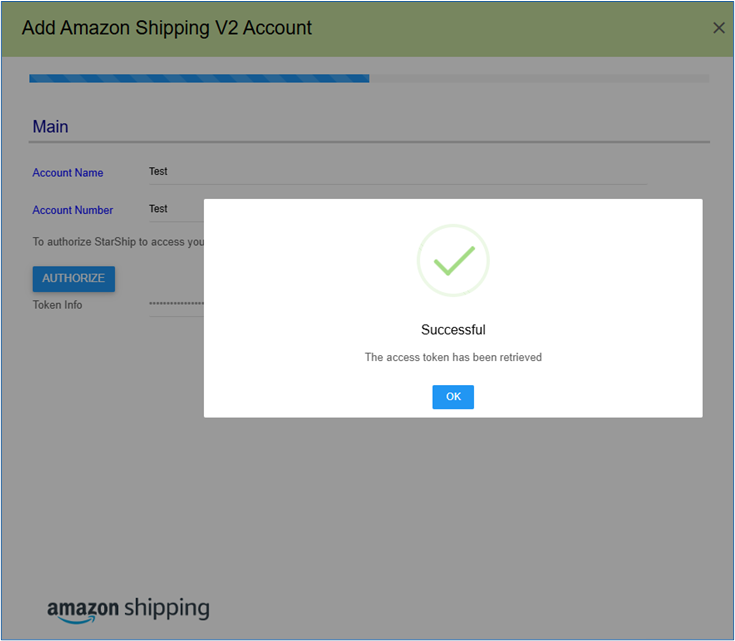Select the Main section heading
The image size is (735, 641).
(50, 127)
